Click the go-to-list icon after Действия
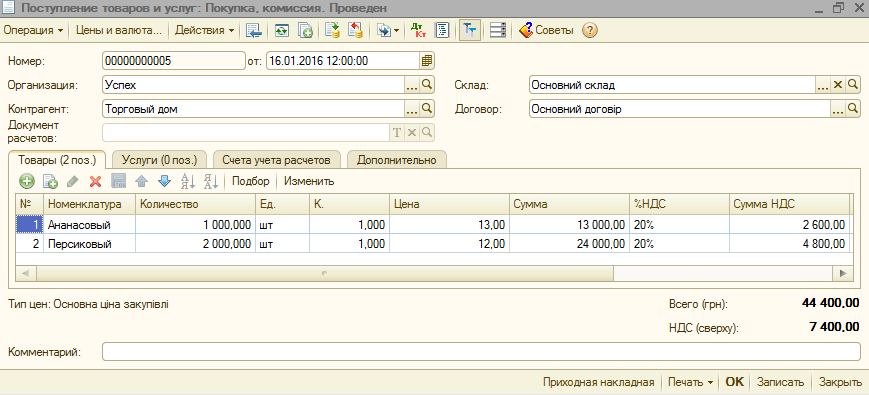869x395 pixels. 254,30
